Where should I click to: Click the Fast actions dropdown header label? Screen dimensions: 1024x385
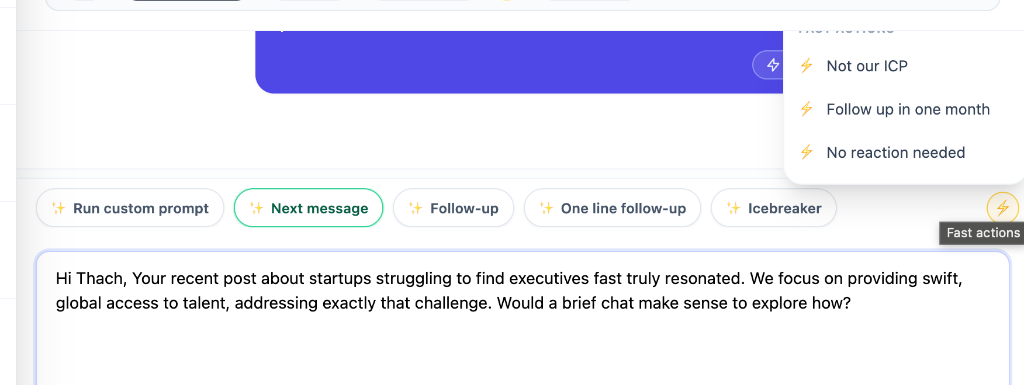(x=846, y=30)
